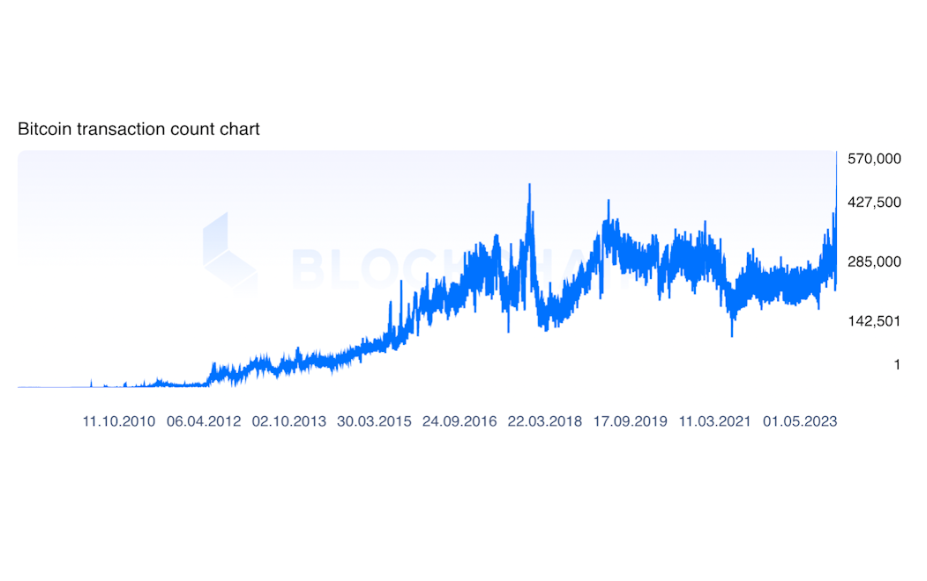Viewport: 927px width, 581px height.
Task: Select the 06.04.2012 date label
Action: [x=204, y=421]
